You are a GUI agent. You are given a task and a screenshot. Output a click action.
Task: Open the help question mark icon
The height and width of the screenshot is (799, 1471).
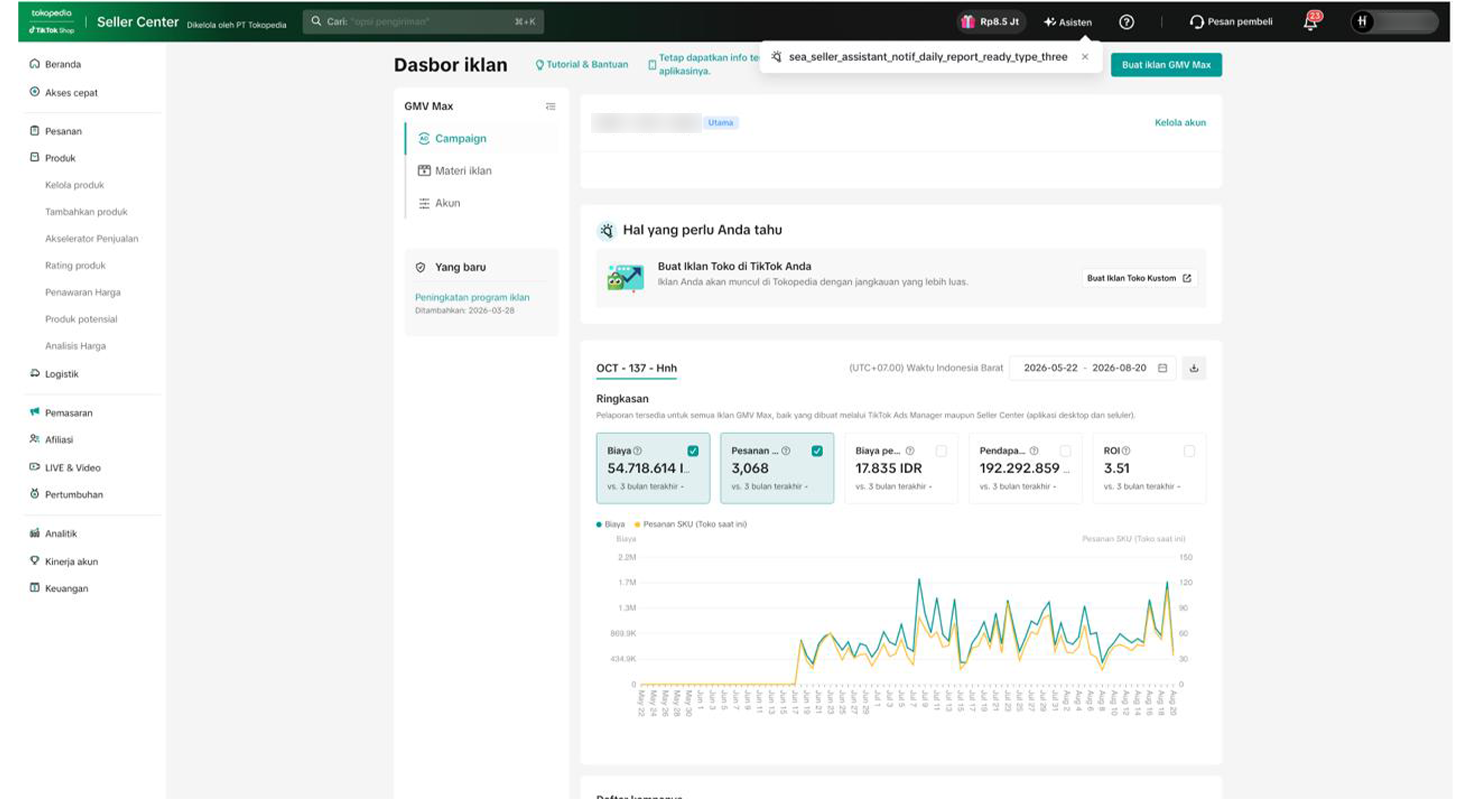tap(1127, 21)
